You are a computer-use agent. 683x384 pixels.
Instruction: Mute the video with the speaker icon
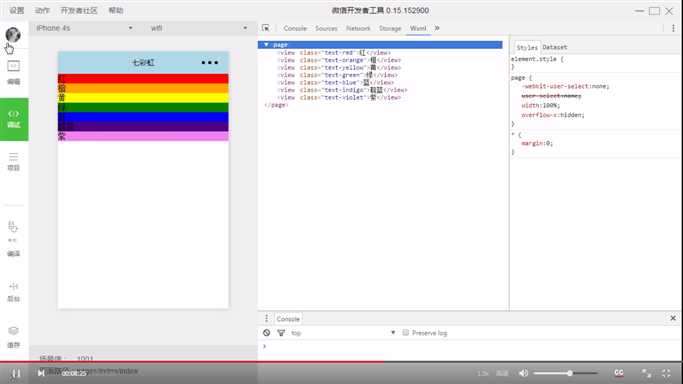524,373
